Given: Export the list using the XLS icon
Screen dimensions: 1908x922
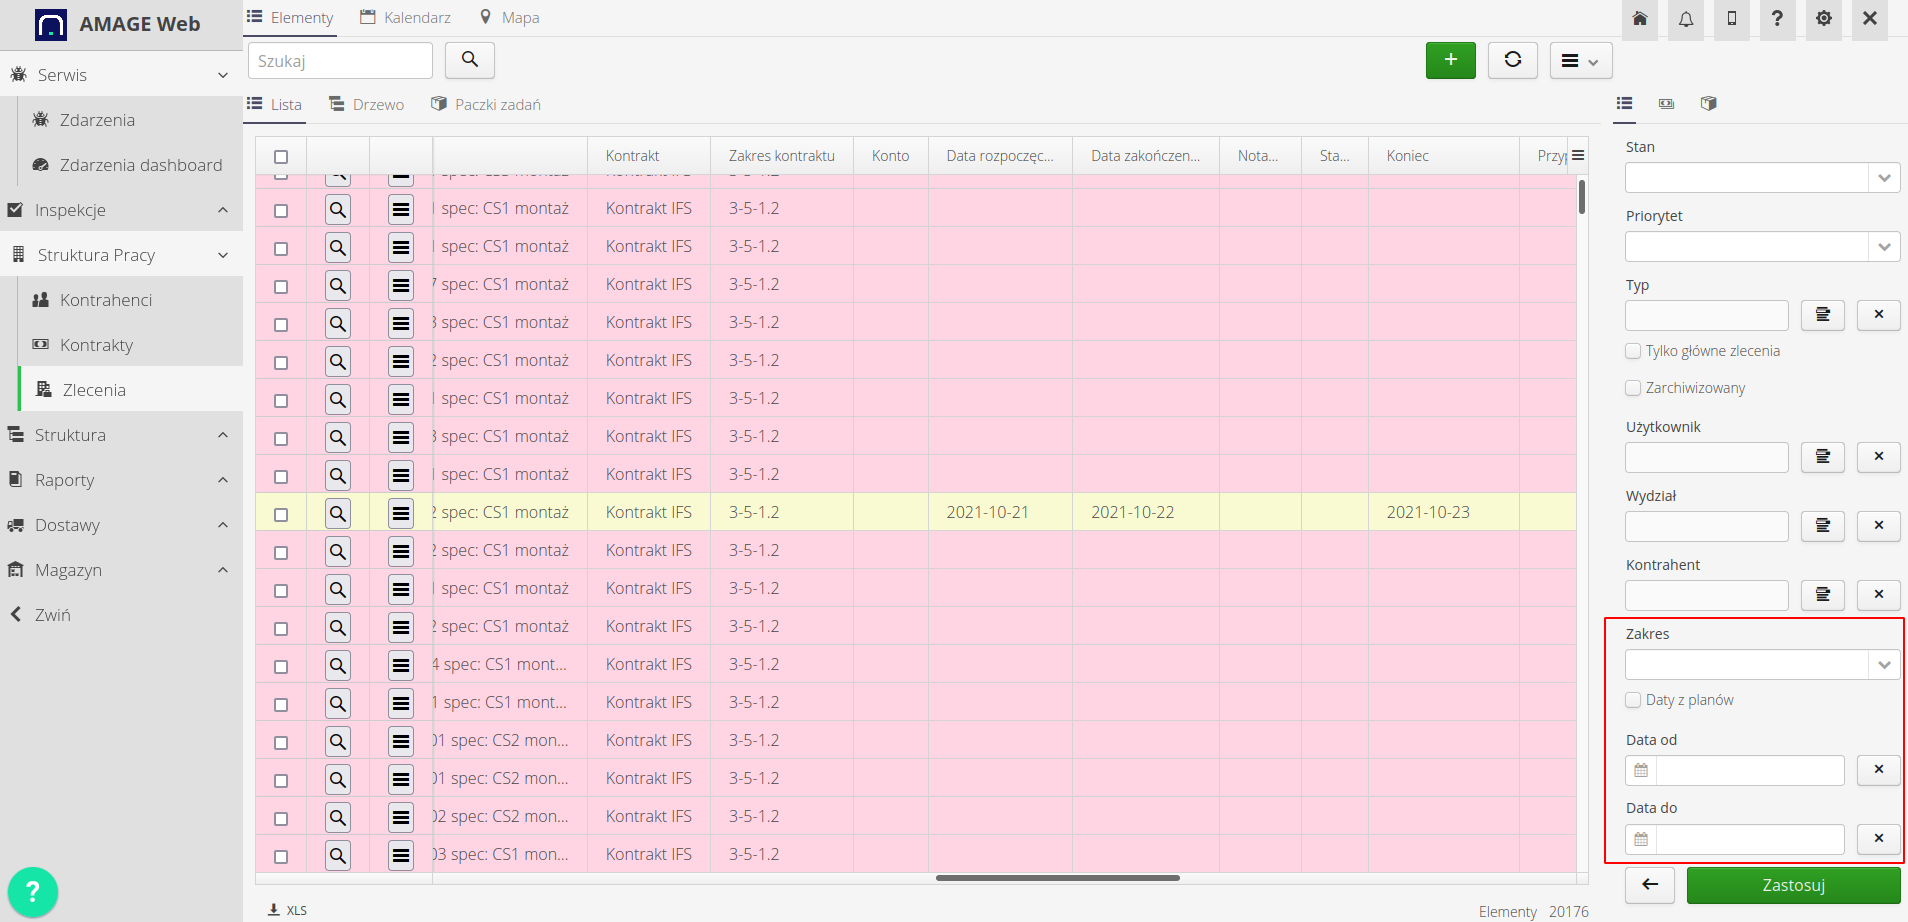Looking at the screenshot, I should click(x=288, y=909).
